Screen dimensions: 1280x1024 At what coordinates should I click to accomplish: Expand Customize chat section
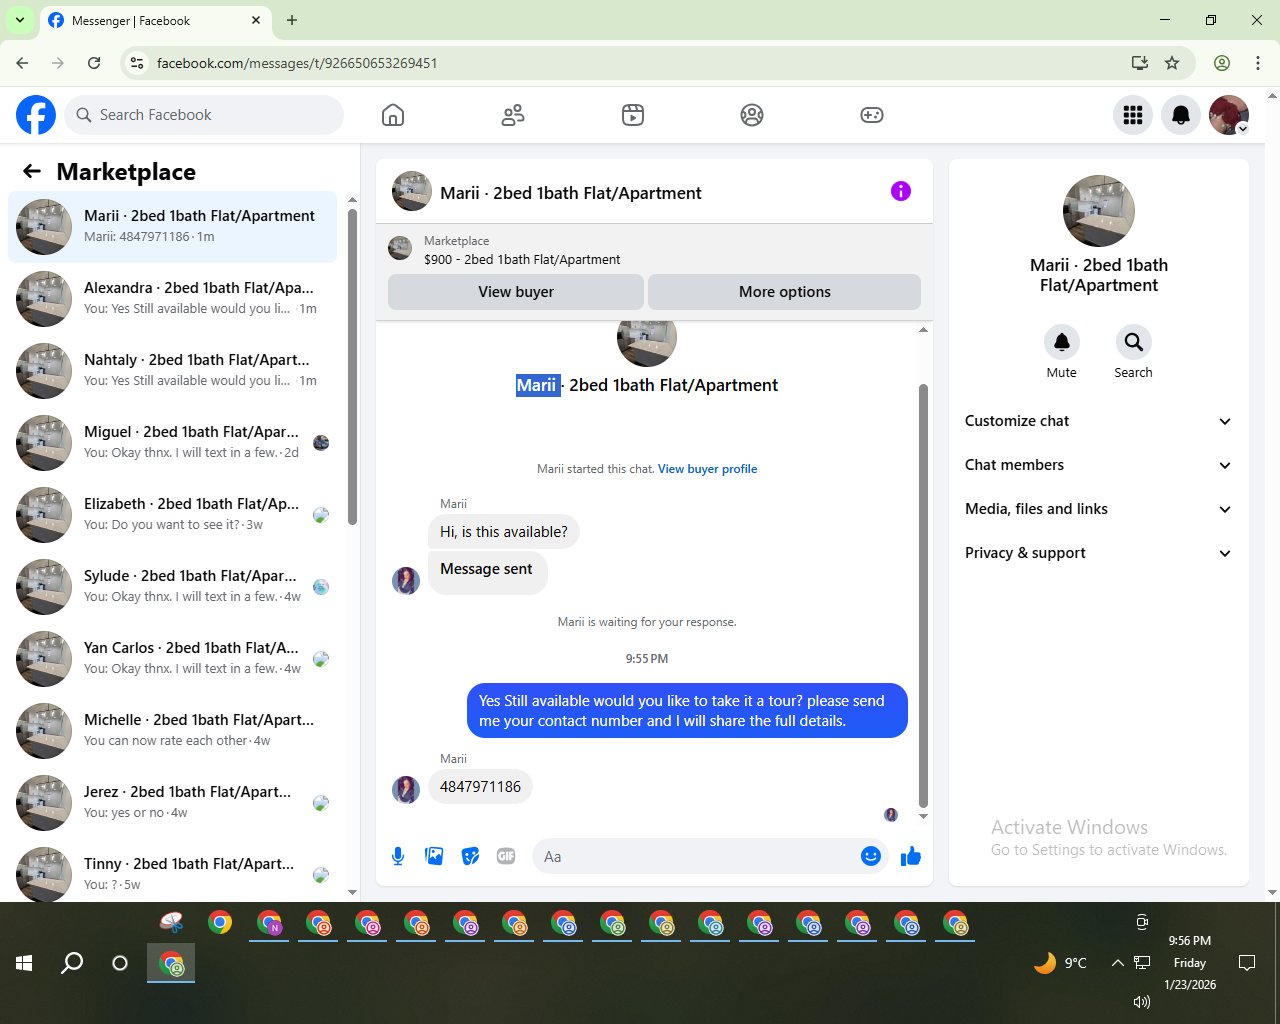(1098, 421)
